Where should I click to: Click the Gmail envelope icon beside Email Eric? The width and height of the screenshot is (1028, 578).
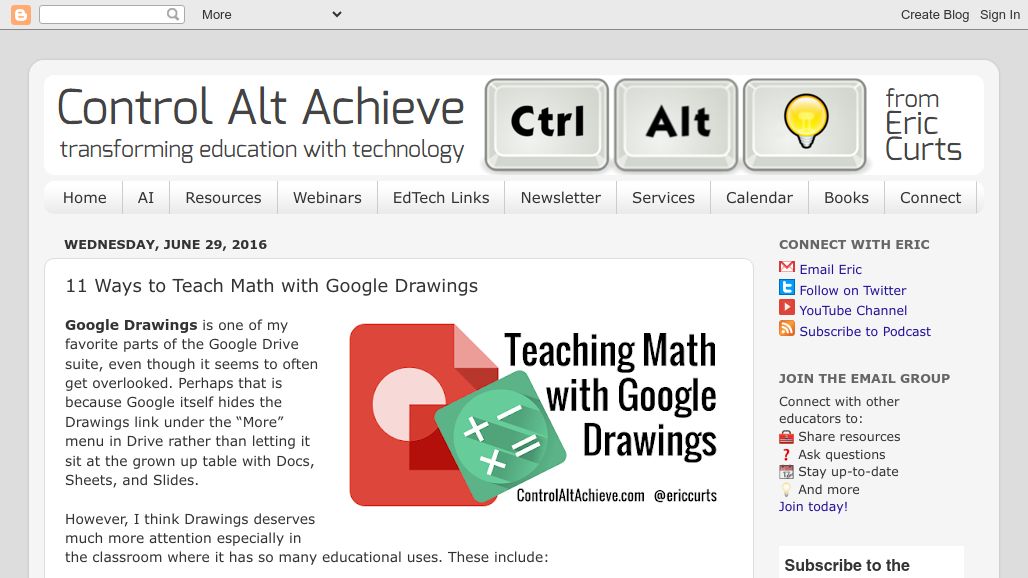click(787, 267)
